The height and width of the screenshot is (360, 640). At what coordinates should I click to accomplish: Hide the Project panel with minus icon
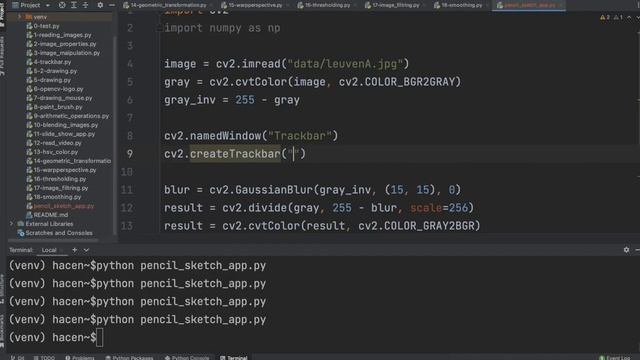tap(111, 5)
